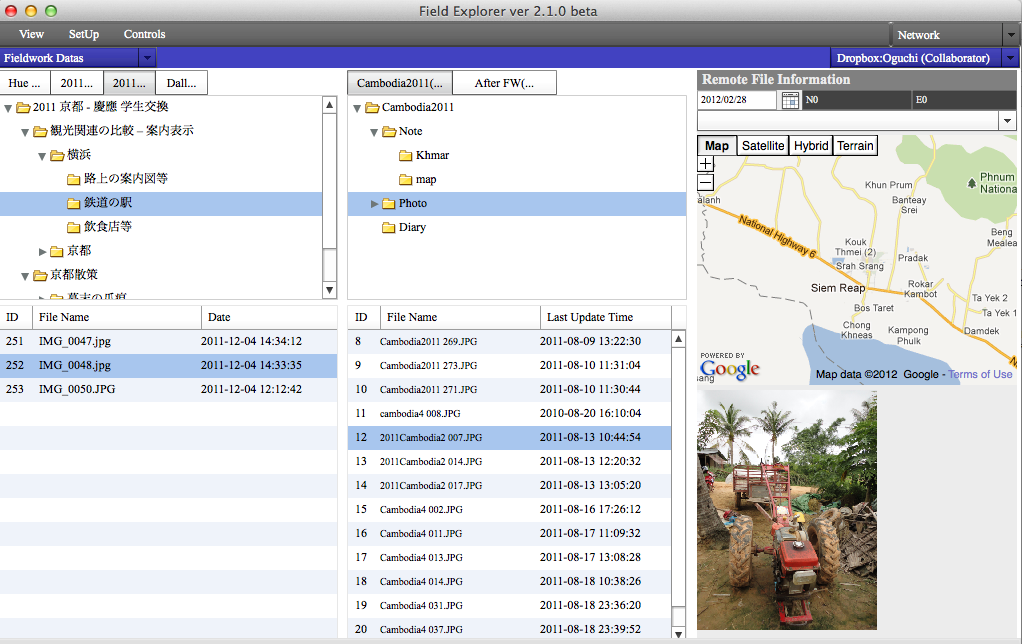Open the Fieldwork Datas dropdown
The image size is (1022, 644).
pos(147,59)
